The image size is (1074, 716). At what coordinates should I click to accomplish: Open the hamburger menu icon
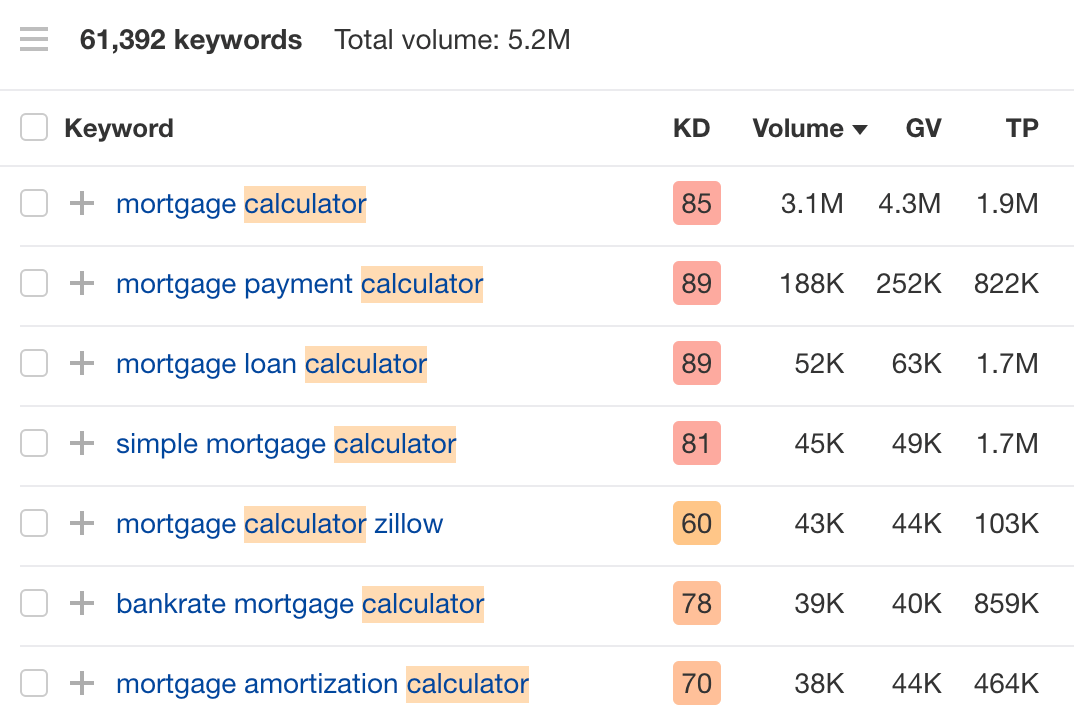34,39
